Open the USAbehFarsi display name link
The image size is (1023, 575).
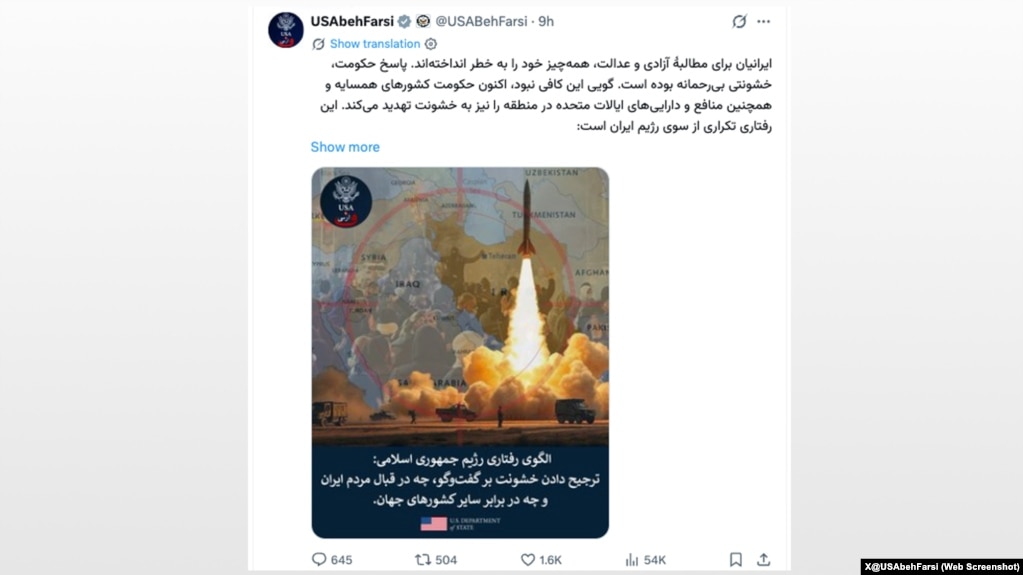click(352, 22)
